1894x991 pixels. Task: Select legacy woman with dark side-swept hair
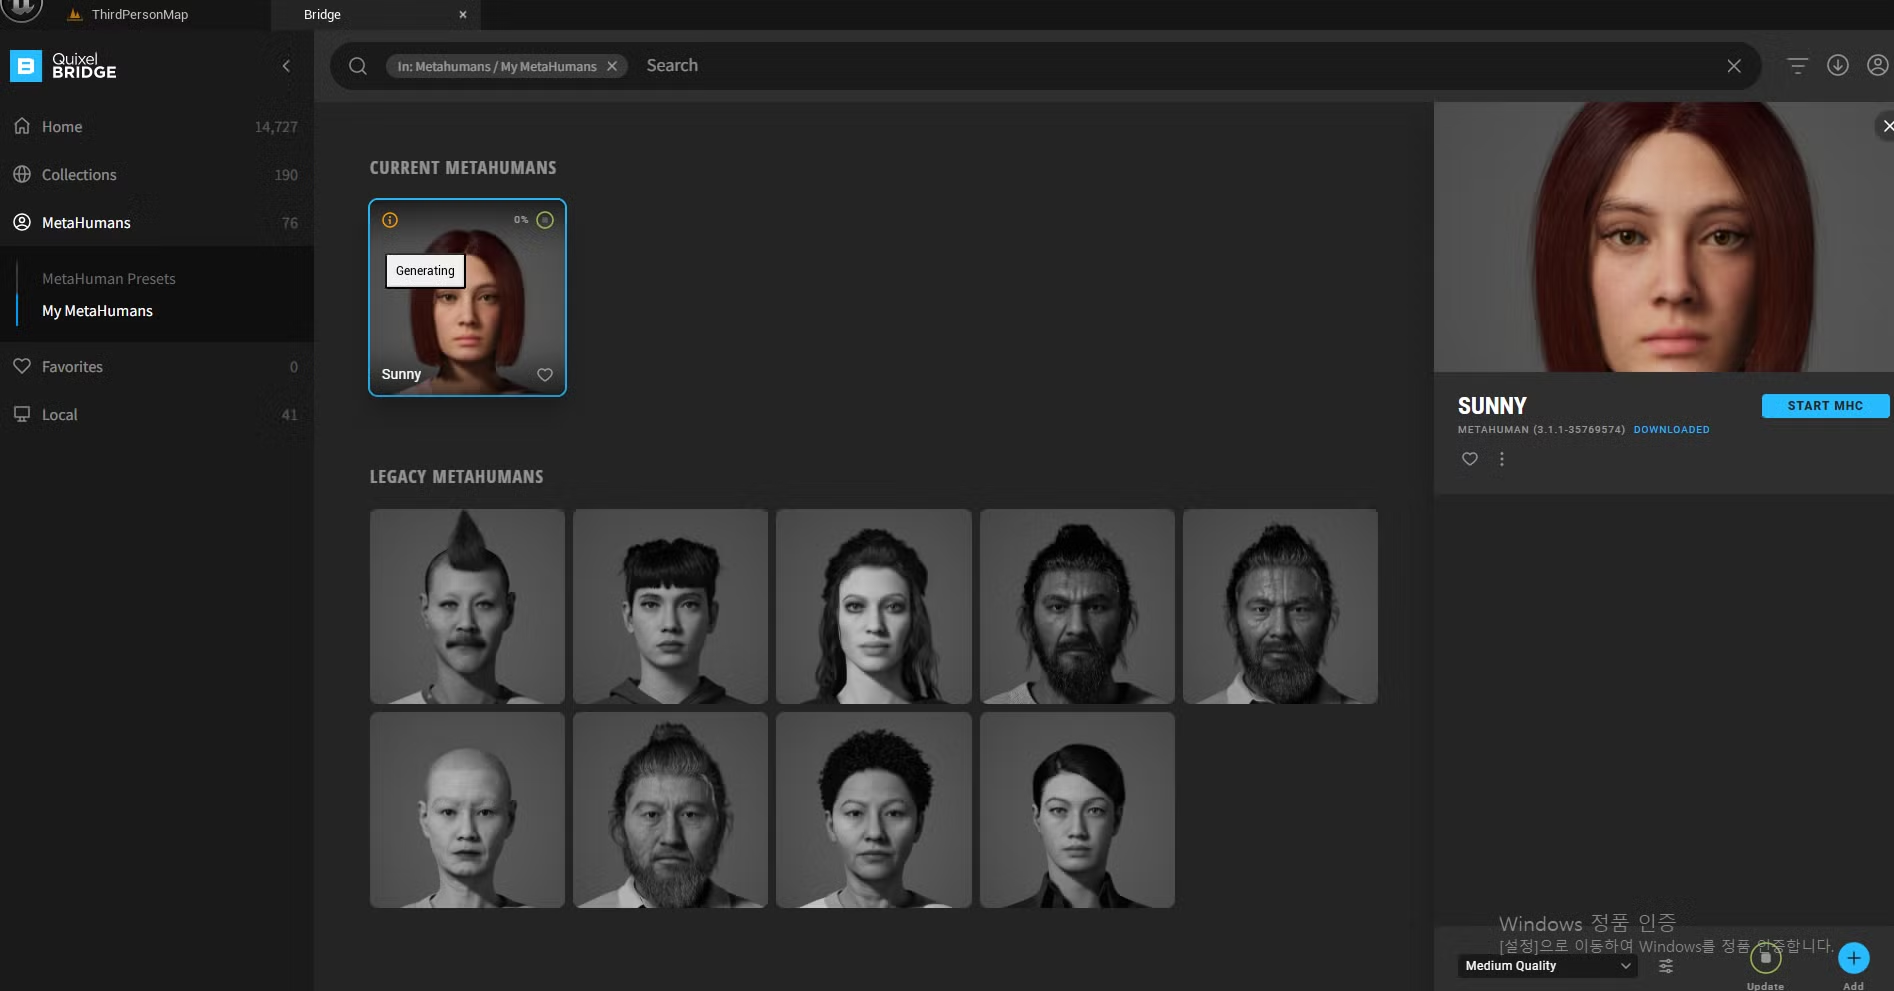1077,810
